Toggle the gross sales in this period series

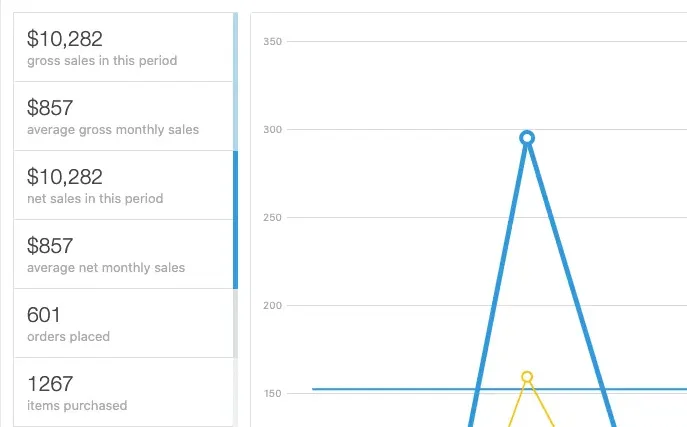click(124, 47)
